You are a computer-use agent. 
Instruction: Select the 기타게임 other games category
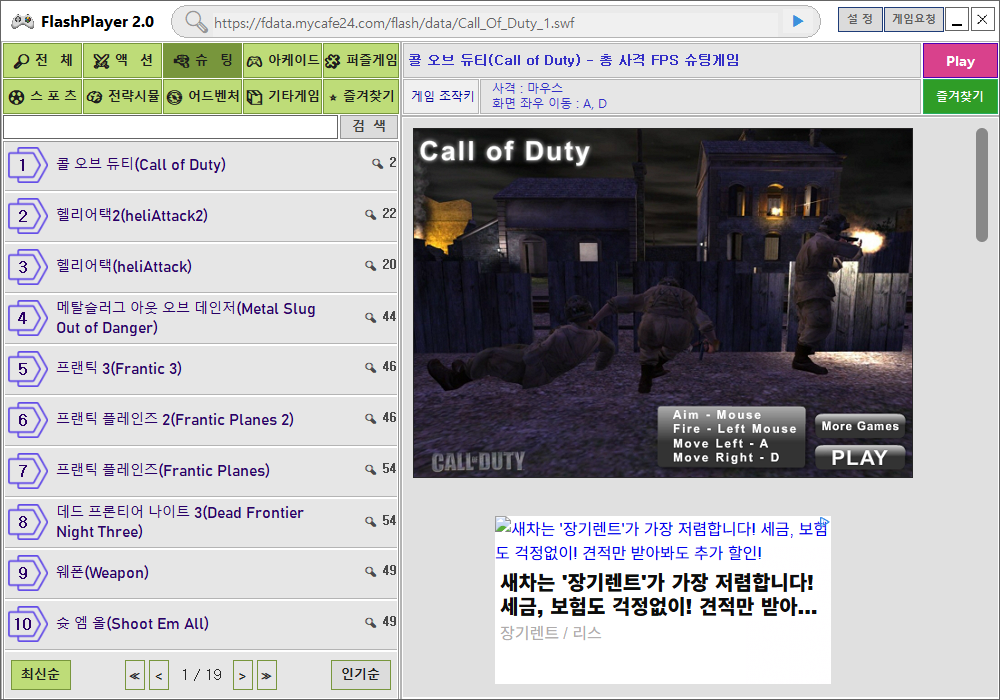(x=283, y=96)
